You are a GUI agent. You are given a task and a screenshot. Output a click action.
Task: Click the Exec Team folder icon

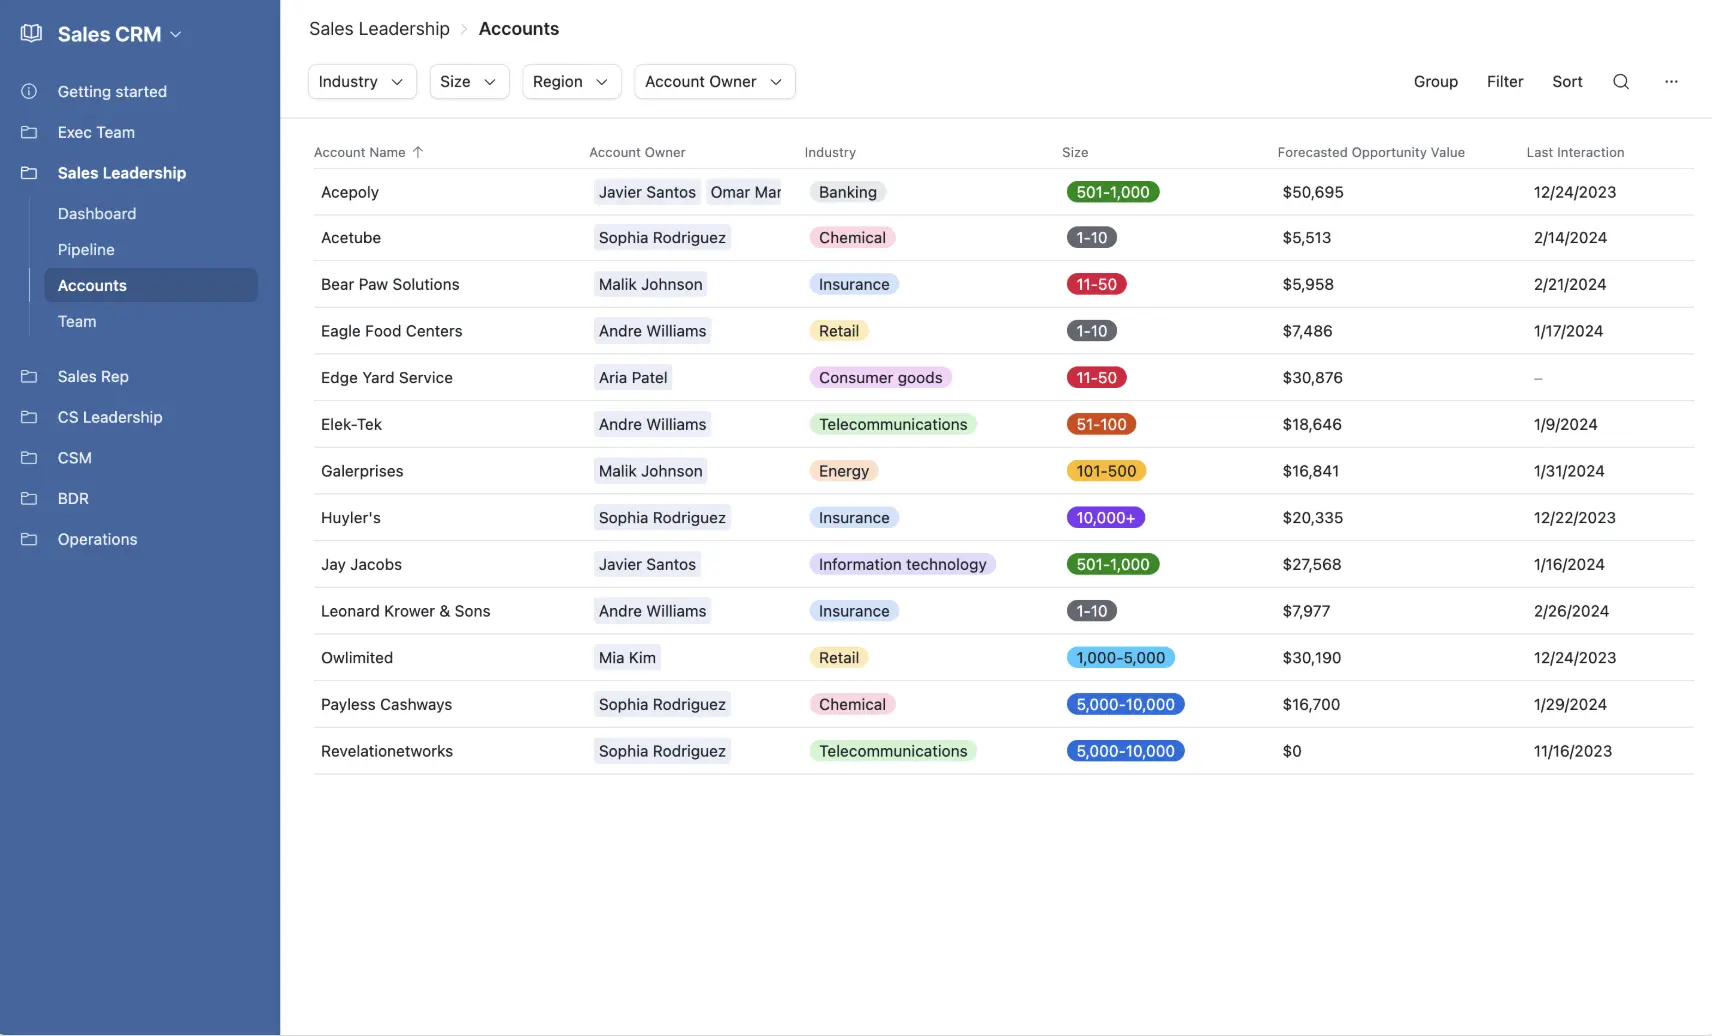point(29,133)
